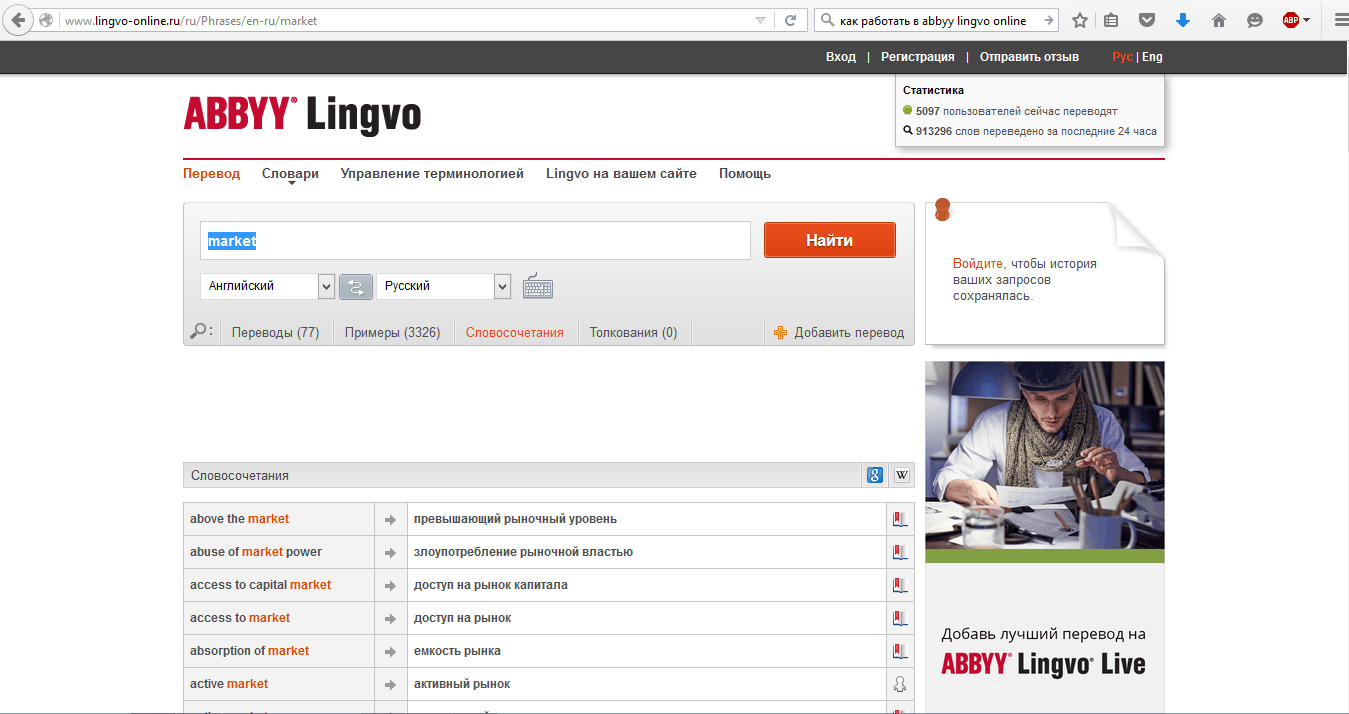Open dictionary icon for 'absorption of market'
The width and height of the screenshot is (1349, 714).
point(900,651)
